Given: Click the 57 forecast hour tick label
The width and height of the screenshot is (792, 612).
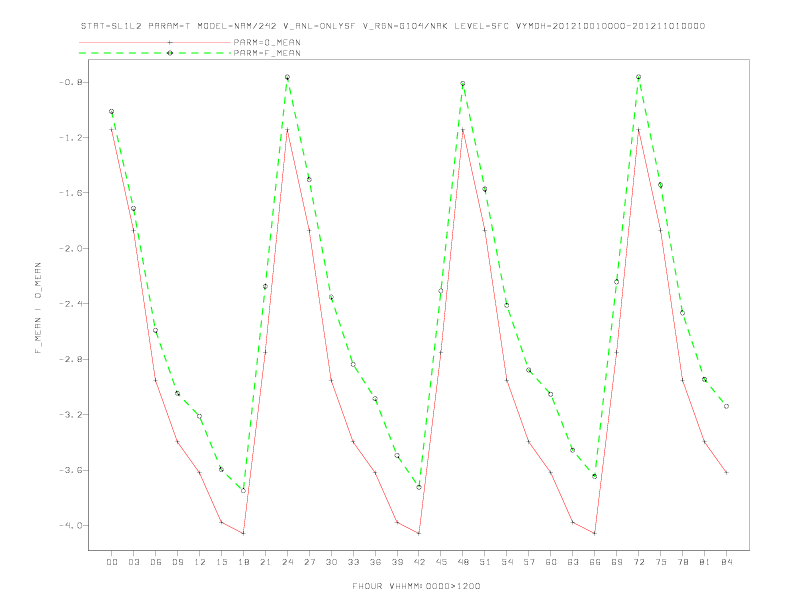Looking at the screenshot, I should point(529,562).
